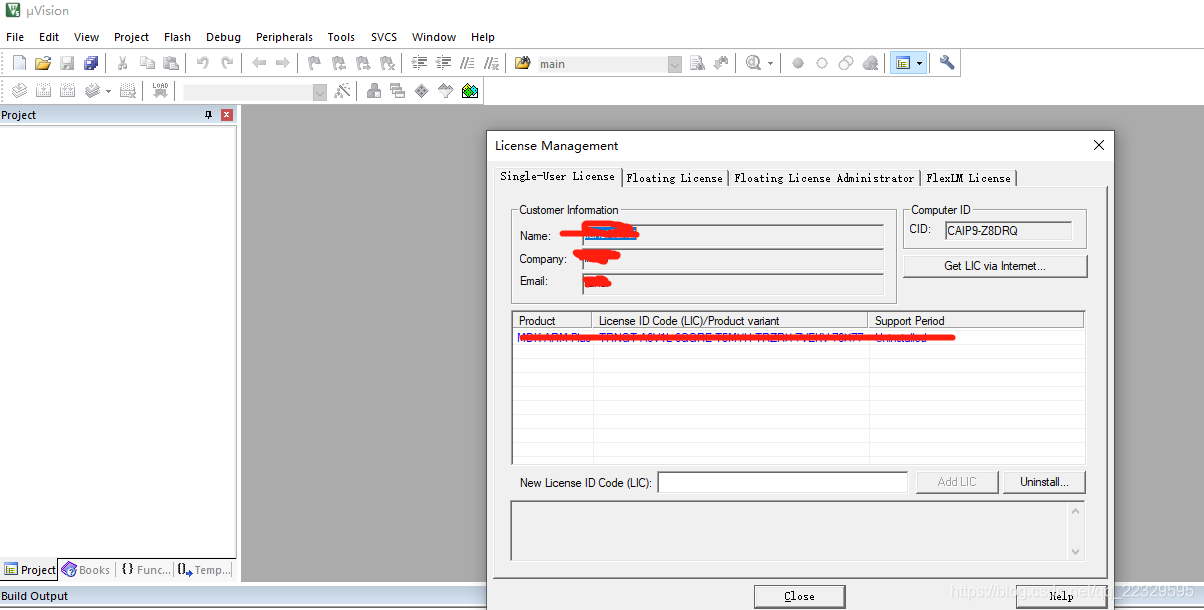Click the Save All icon

[91, 63]
